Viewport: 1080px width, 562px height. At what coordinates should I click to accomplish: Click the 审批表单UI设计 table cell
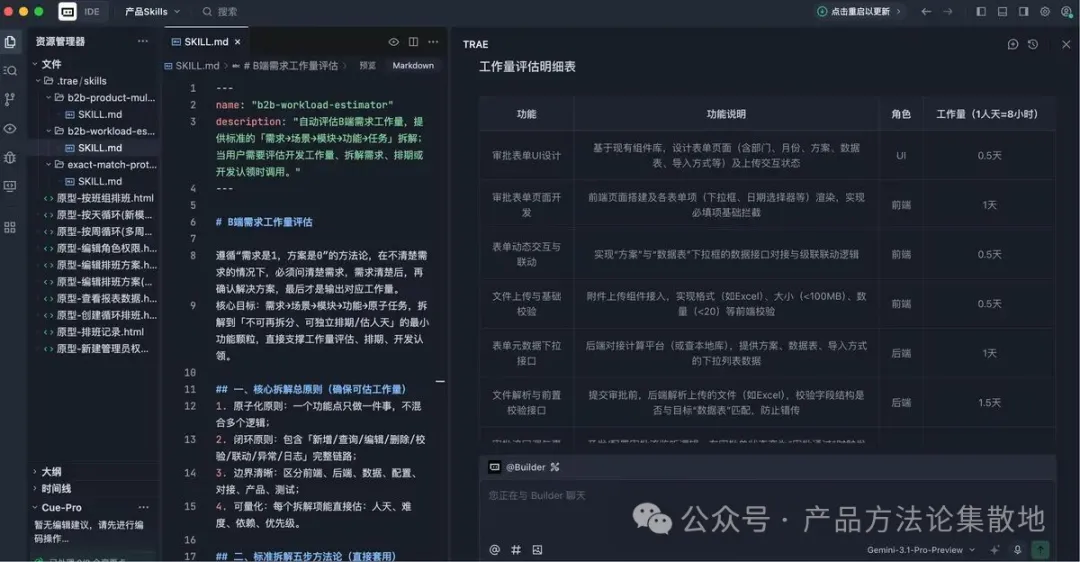(526, 155)
